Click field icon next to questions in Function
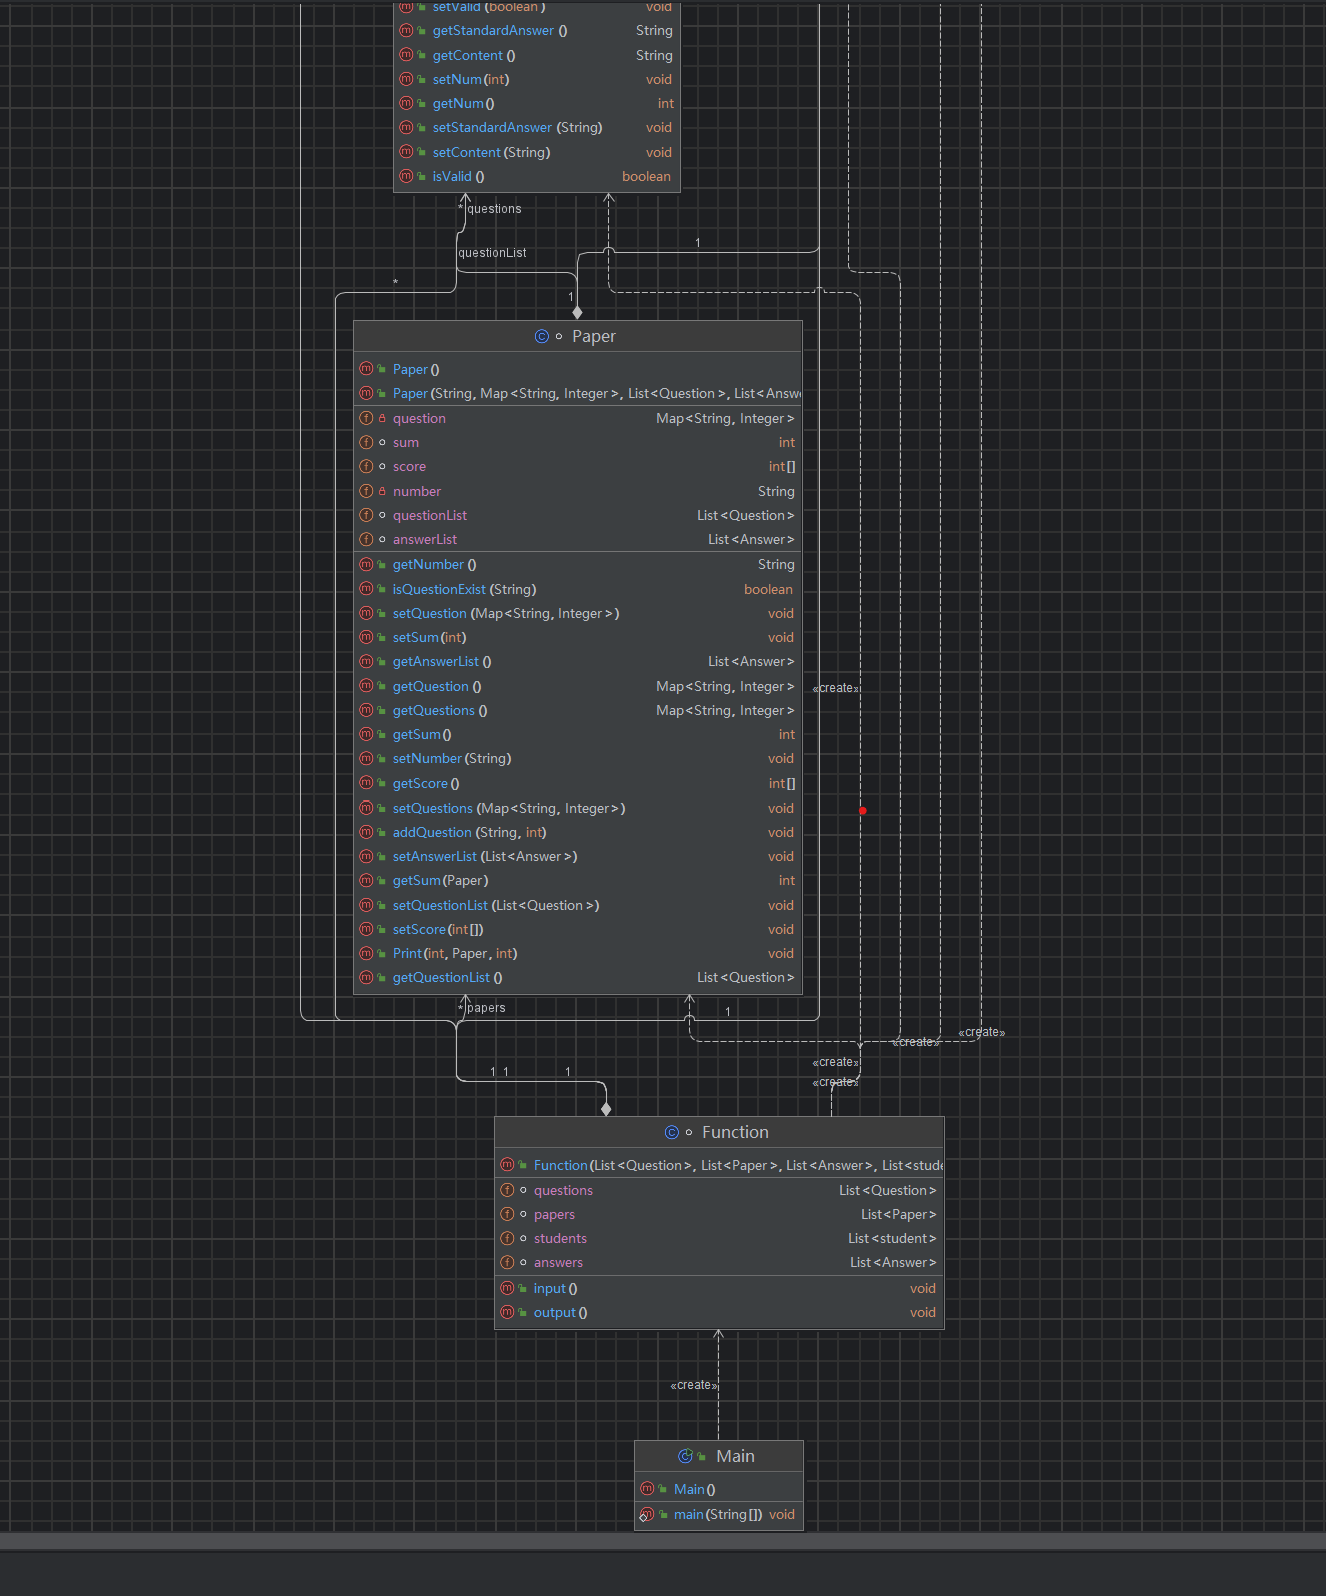Screen dimensions: 1326x1596 507,1190
